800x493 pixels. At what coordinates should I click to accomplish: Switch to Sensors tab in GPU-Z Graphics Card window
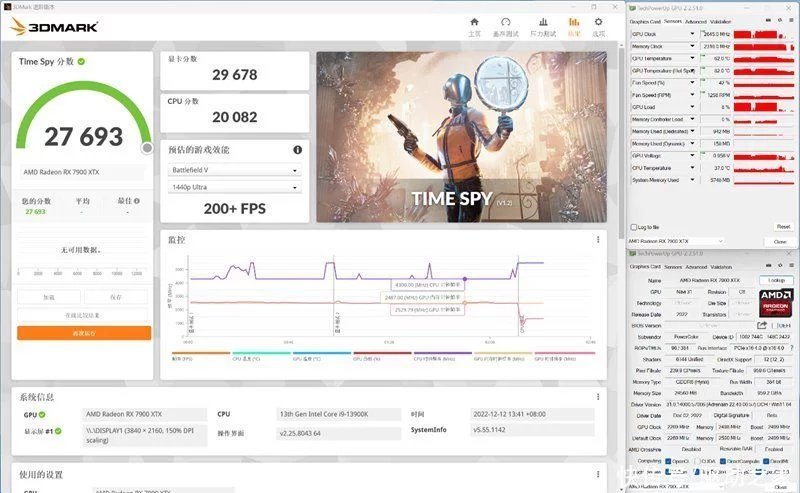pyautogui.click(x=673, y=267)
